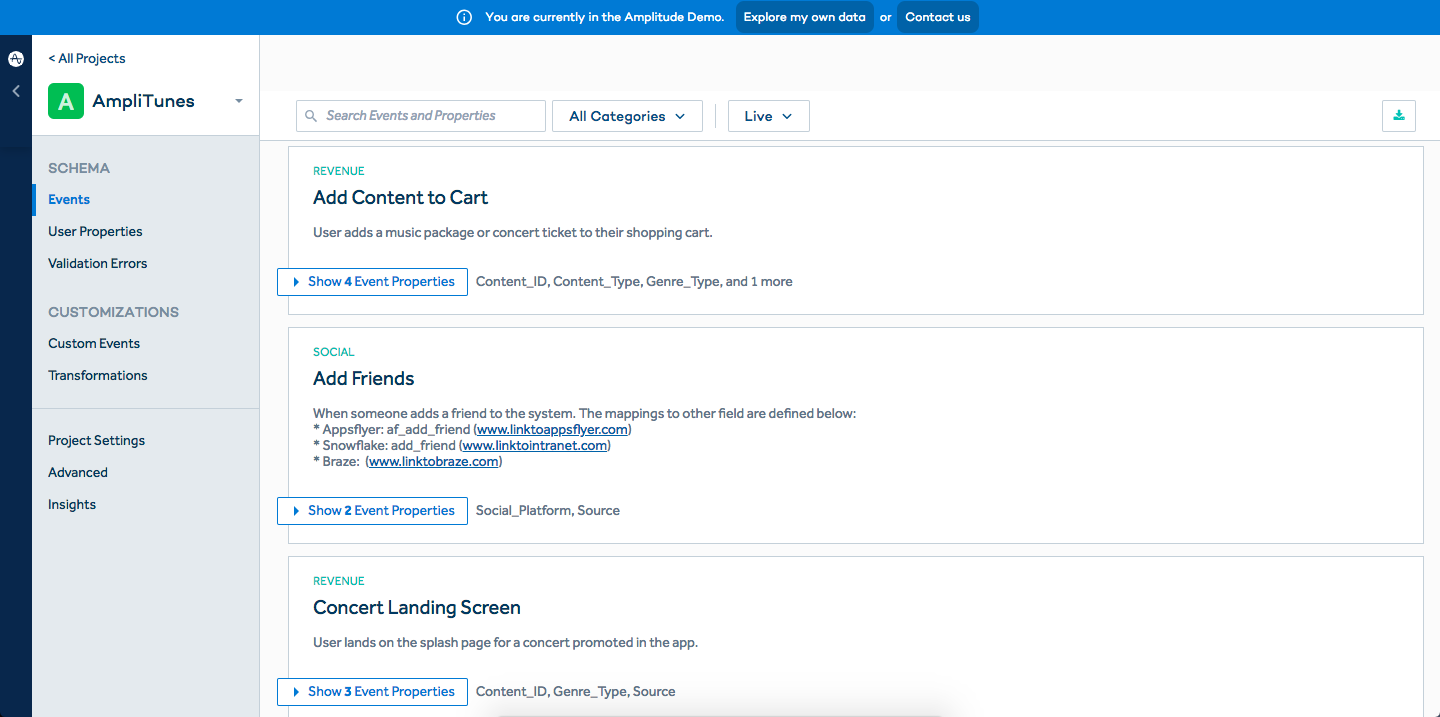Click the REVENUE label above Add Content to Cart
1440x717 pixels.
(x=339, y=171)
